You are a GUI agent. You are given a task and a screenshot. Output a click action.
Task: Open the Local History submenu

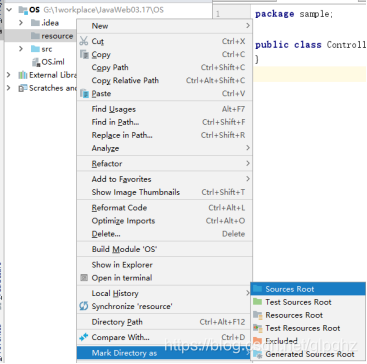tap(165, 293)
